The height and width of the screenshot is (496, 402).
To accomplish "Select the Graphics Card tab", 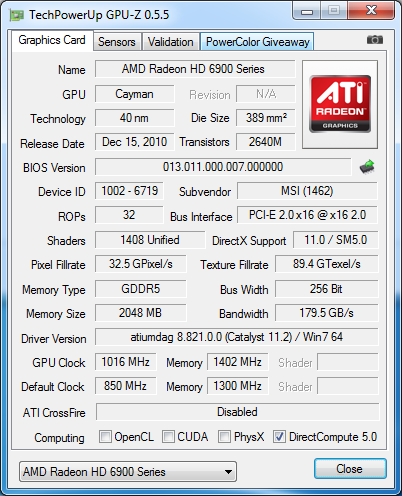I will (52, 40).
